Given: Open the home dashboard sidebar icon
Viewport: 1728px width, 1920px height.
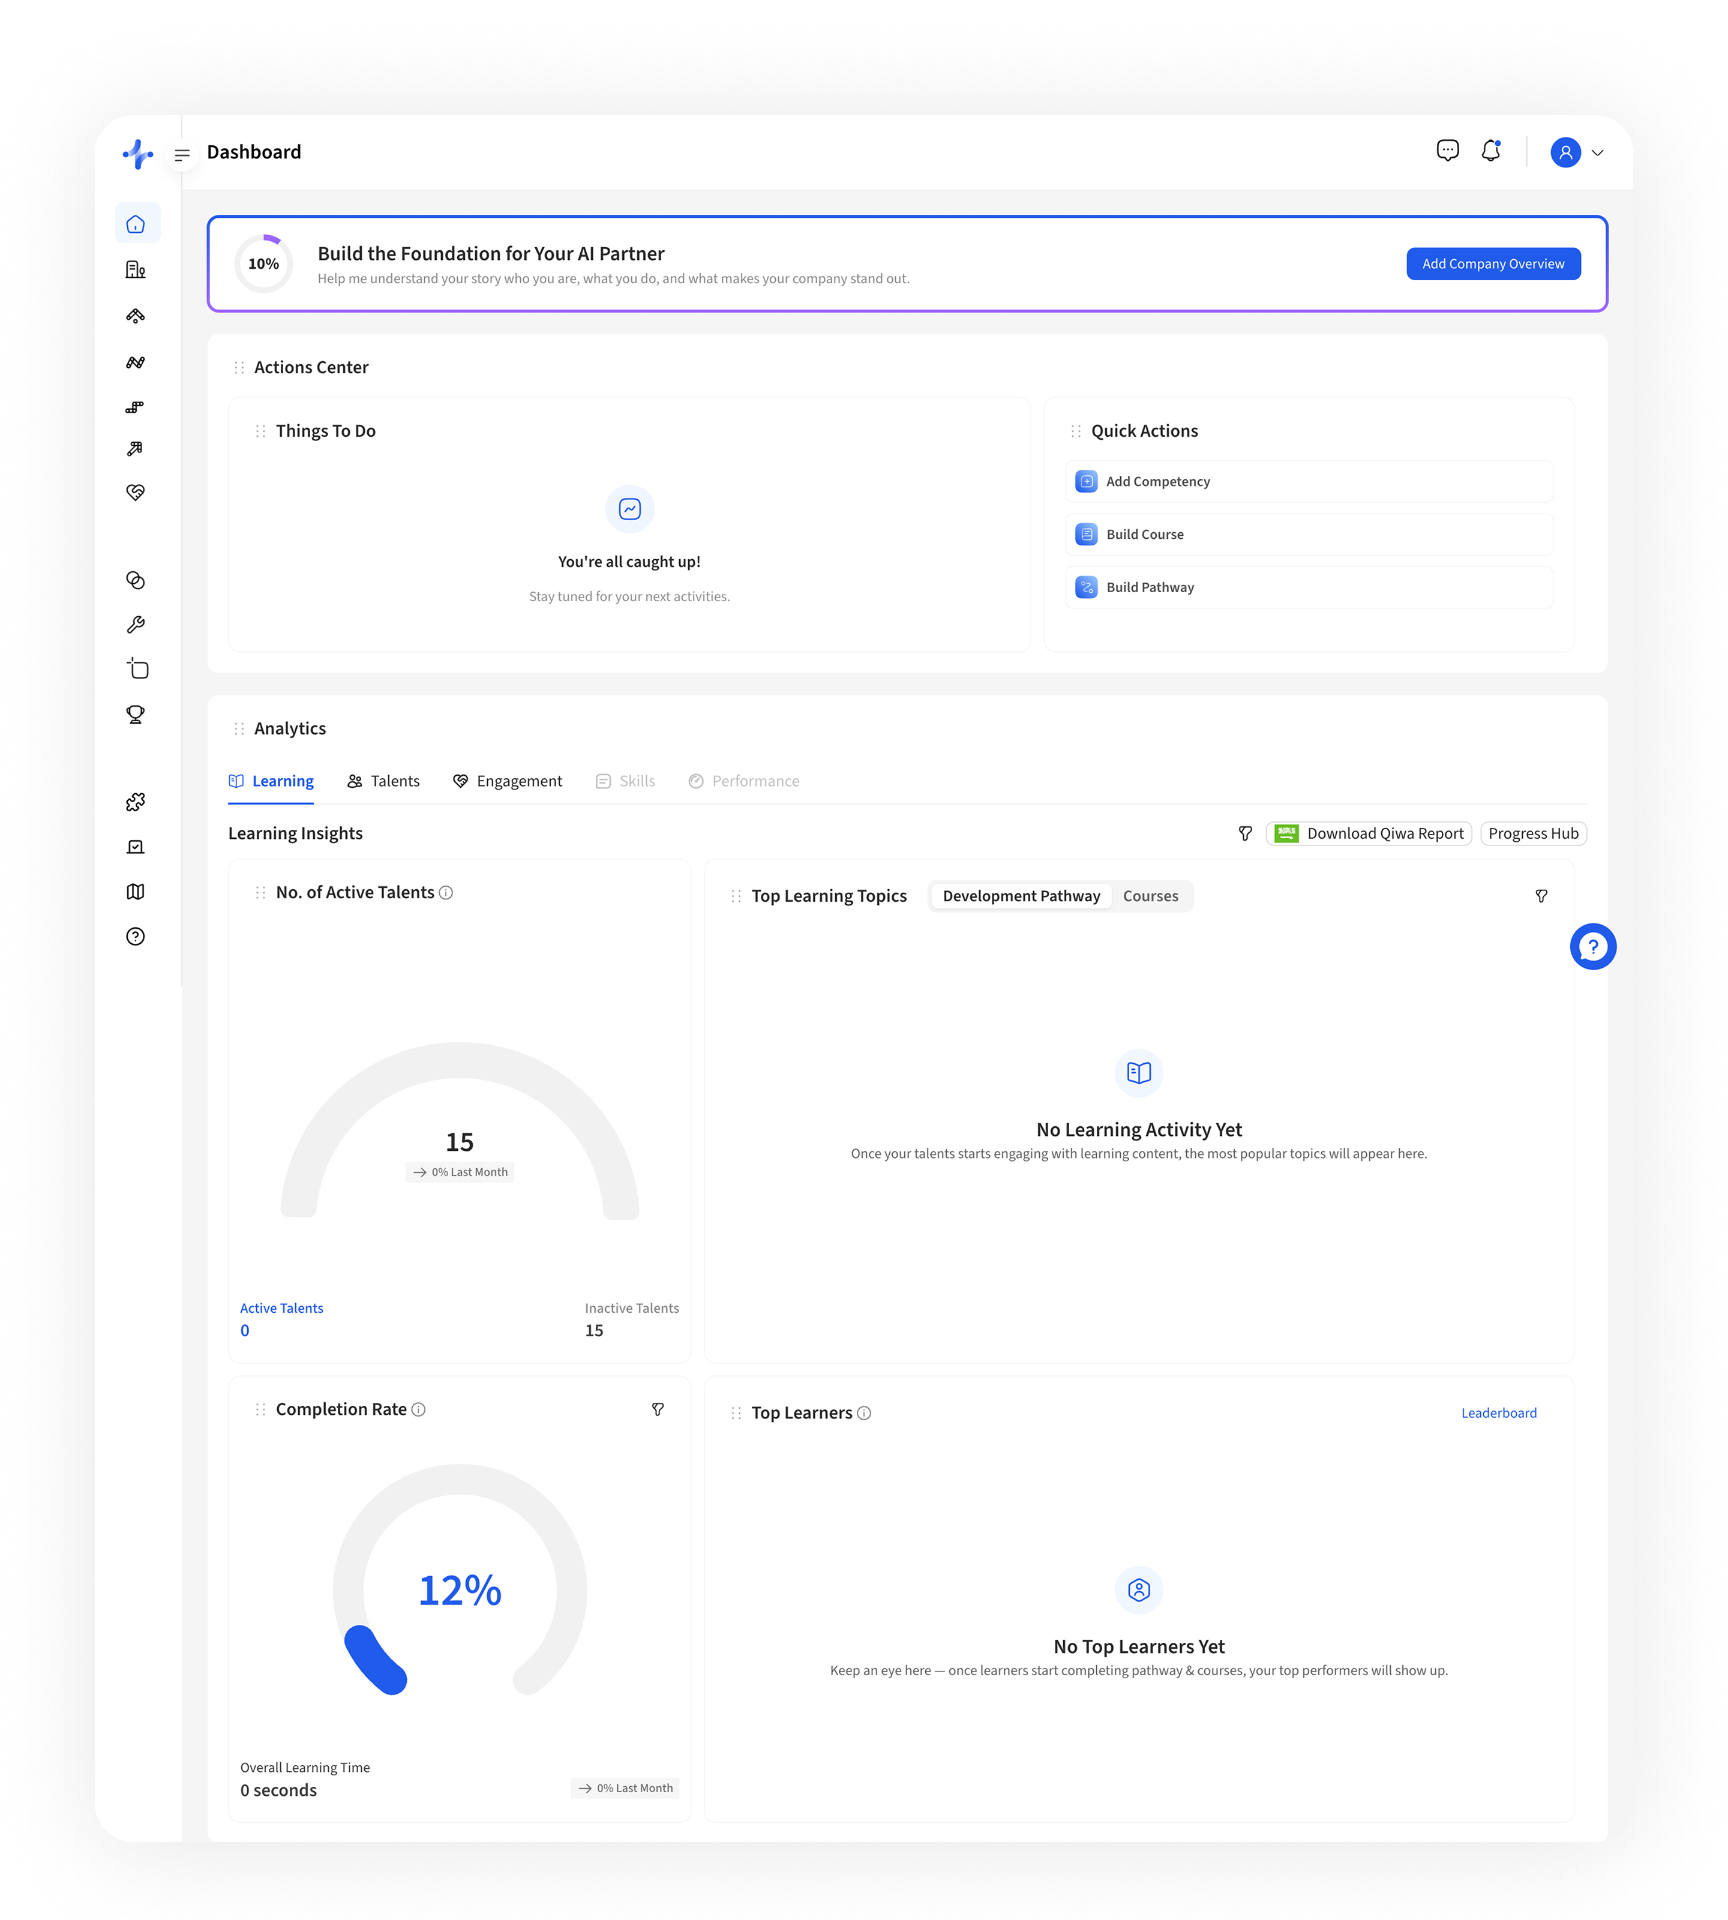Looking at the screenshot, I should 136,224.
